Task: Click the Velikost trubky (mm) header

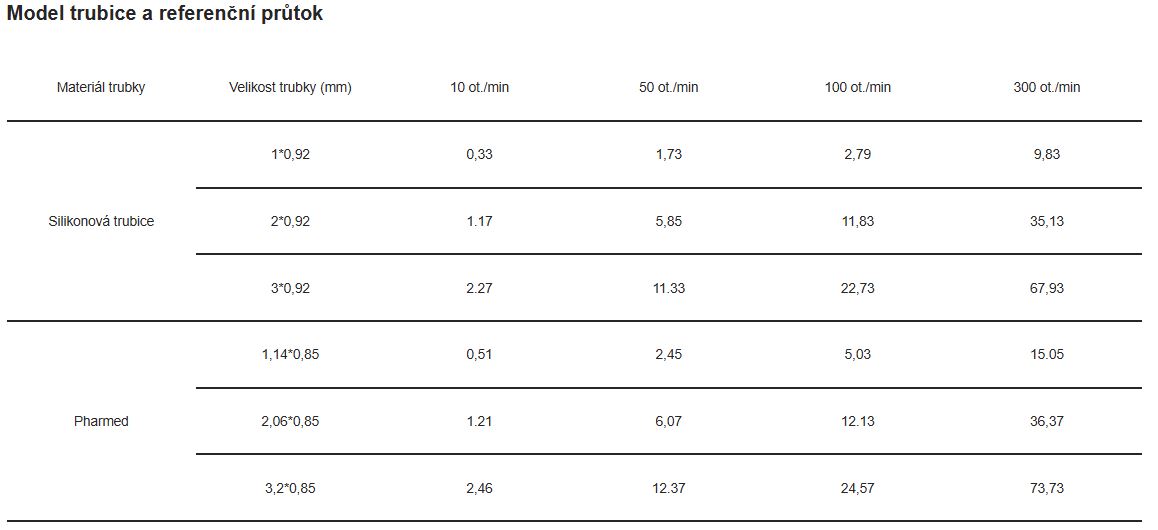Action: 290,87
